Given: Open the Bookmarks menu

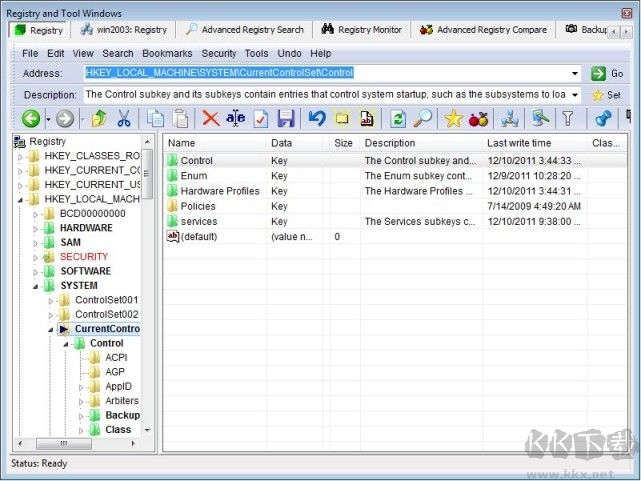Looking at the screenshot, I should point(167,54).
